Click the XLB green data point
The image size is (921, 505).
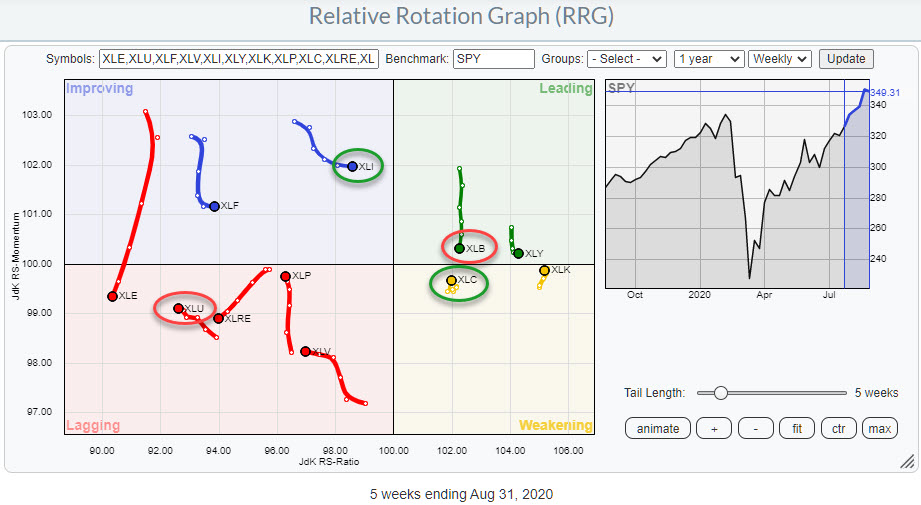[459, 248]
